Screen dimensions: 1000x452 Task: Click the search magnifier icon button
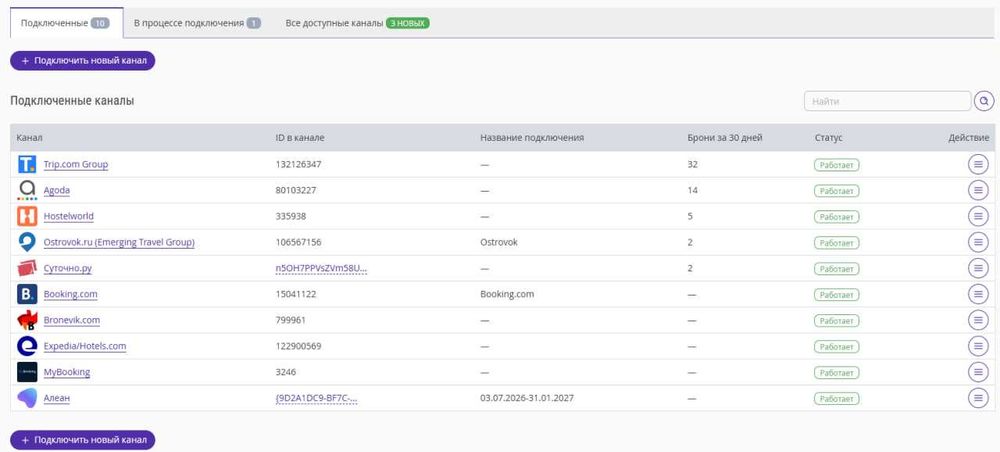[983, 101]
